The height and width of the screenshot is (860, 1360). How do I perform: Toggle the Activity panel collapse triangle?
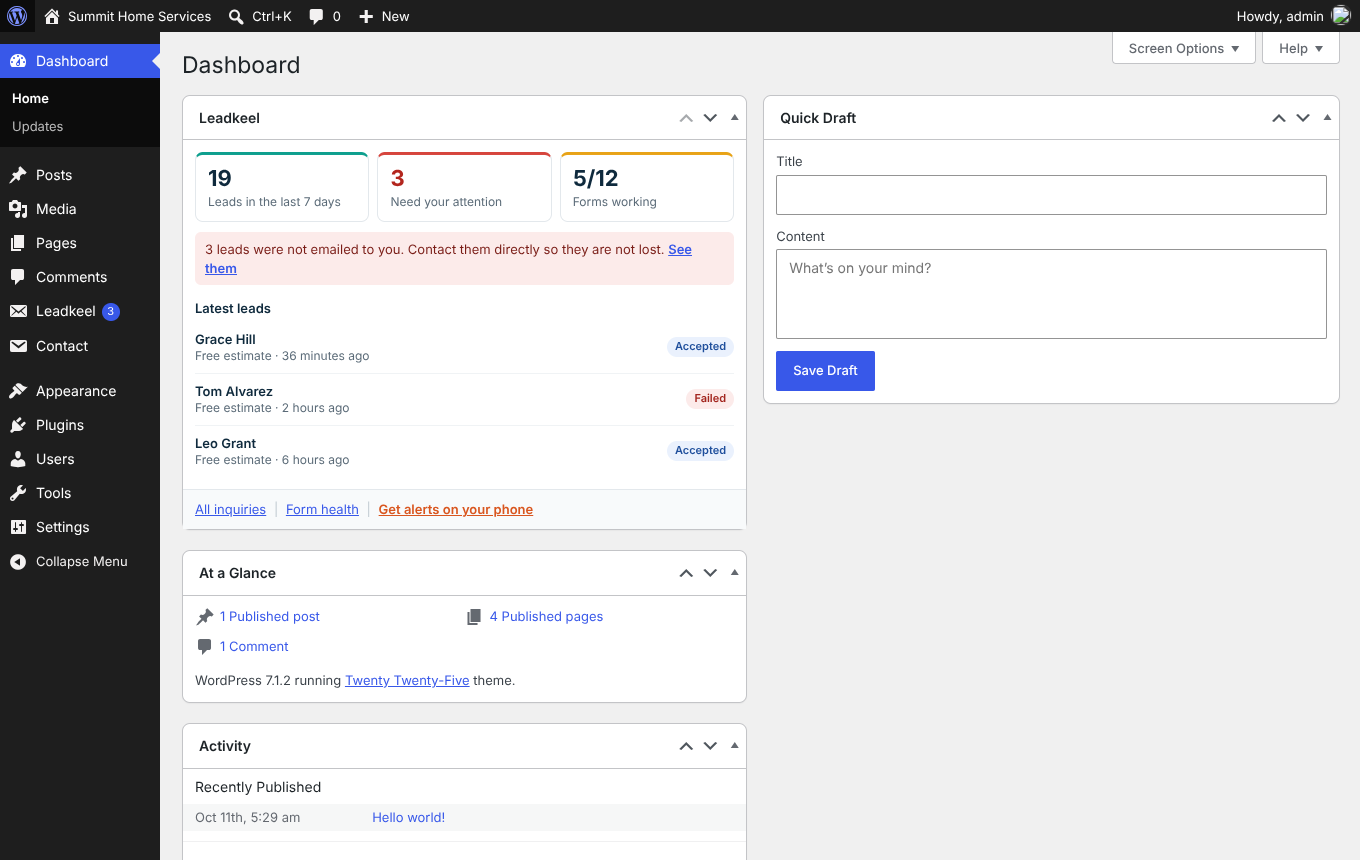(x=735, y=745)
